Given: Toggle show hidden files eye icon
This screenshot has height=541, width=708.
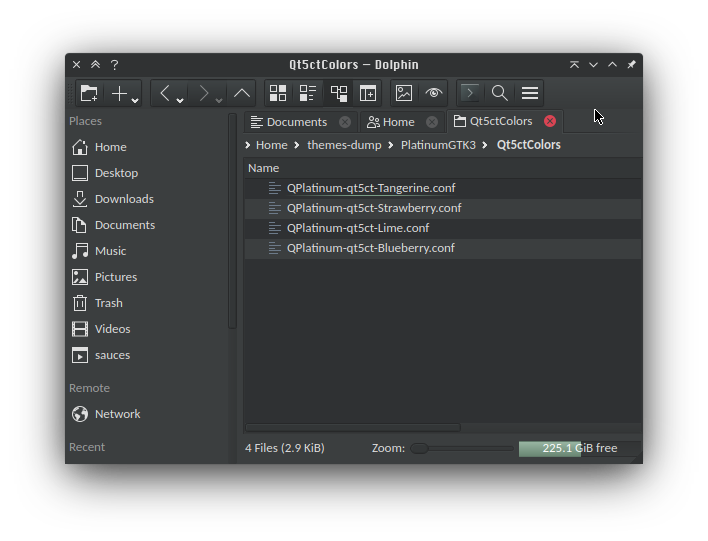Looking at the screenshot, I should point(433,93).
